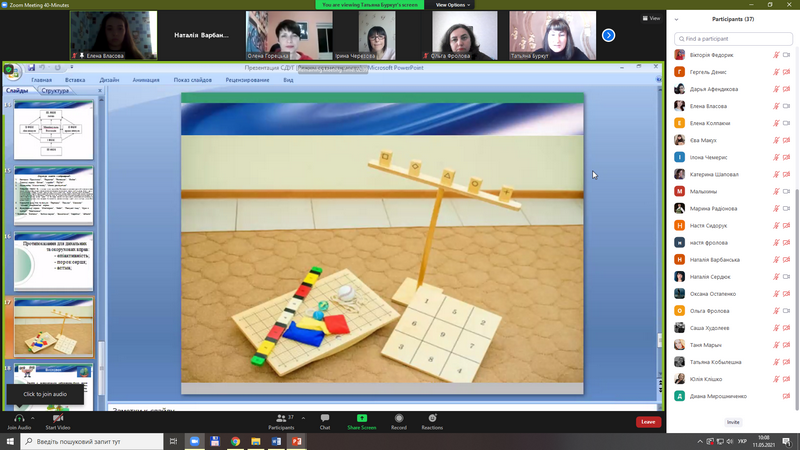Collapse the Participants panel chevron
This screenshot has height=450, width=800.
677,19
